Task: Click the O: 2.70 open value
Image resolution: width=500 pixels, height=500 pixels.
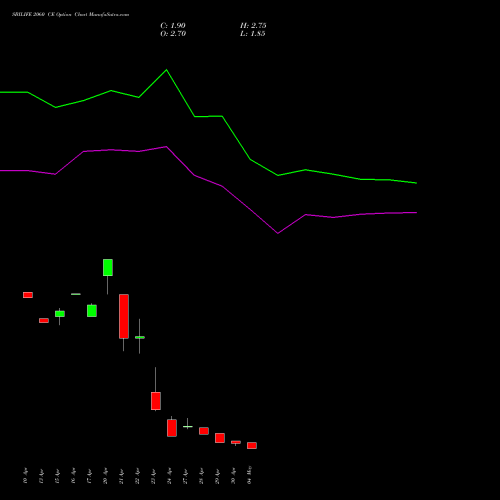Action: click(173, 33)
